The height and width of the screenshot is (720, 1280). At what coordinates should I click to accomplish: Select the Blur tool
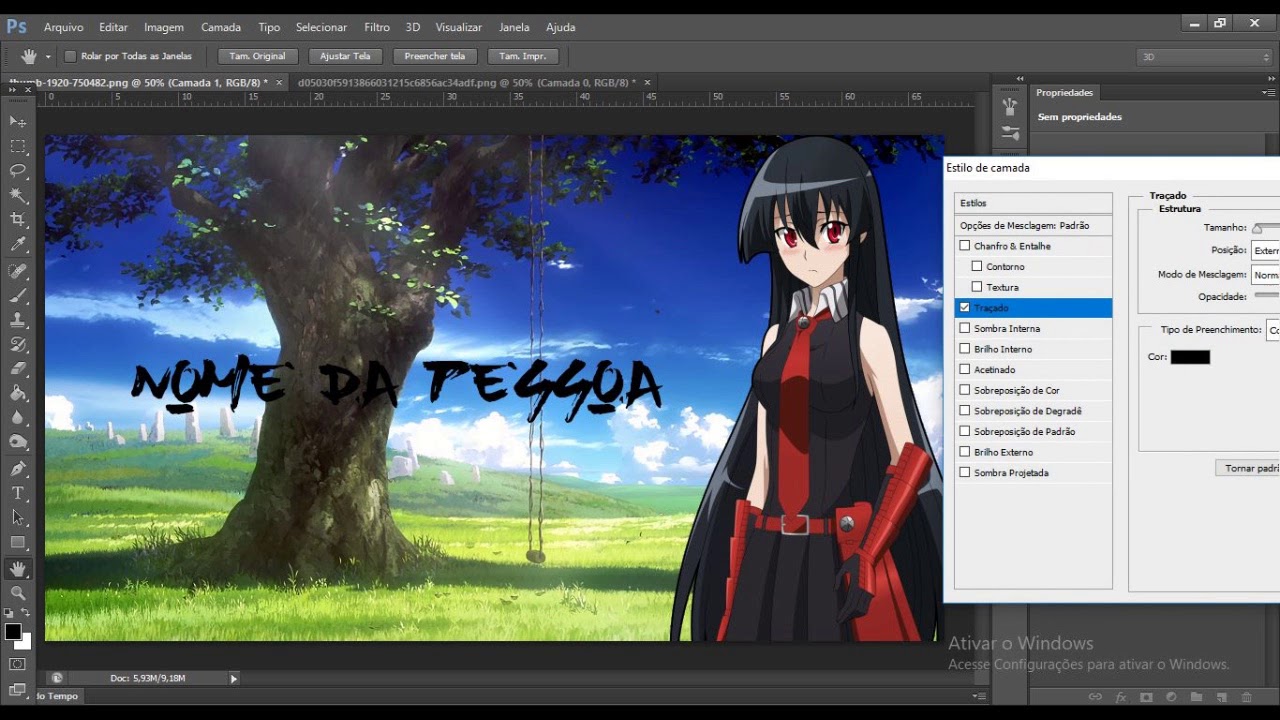point(18,418)
